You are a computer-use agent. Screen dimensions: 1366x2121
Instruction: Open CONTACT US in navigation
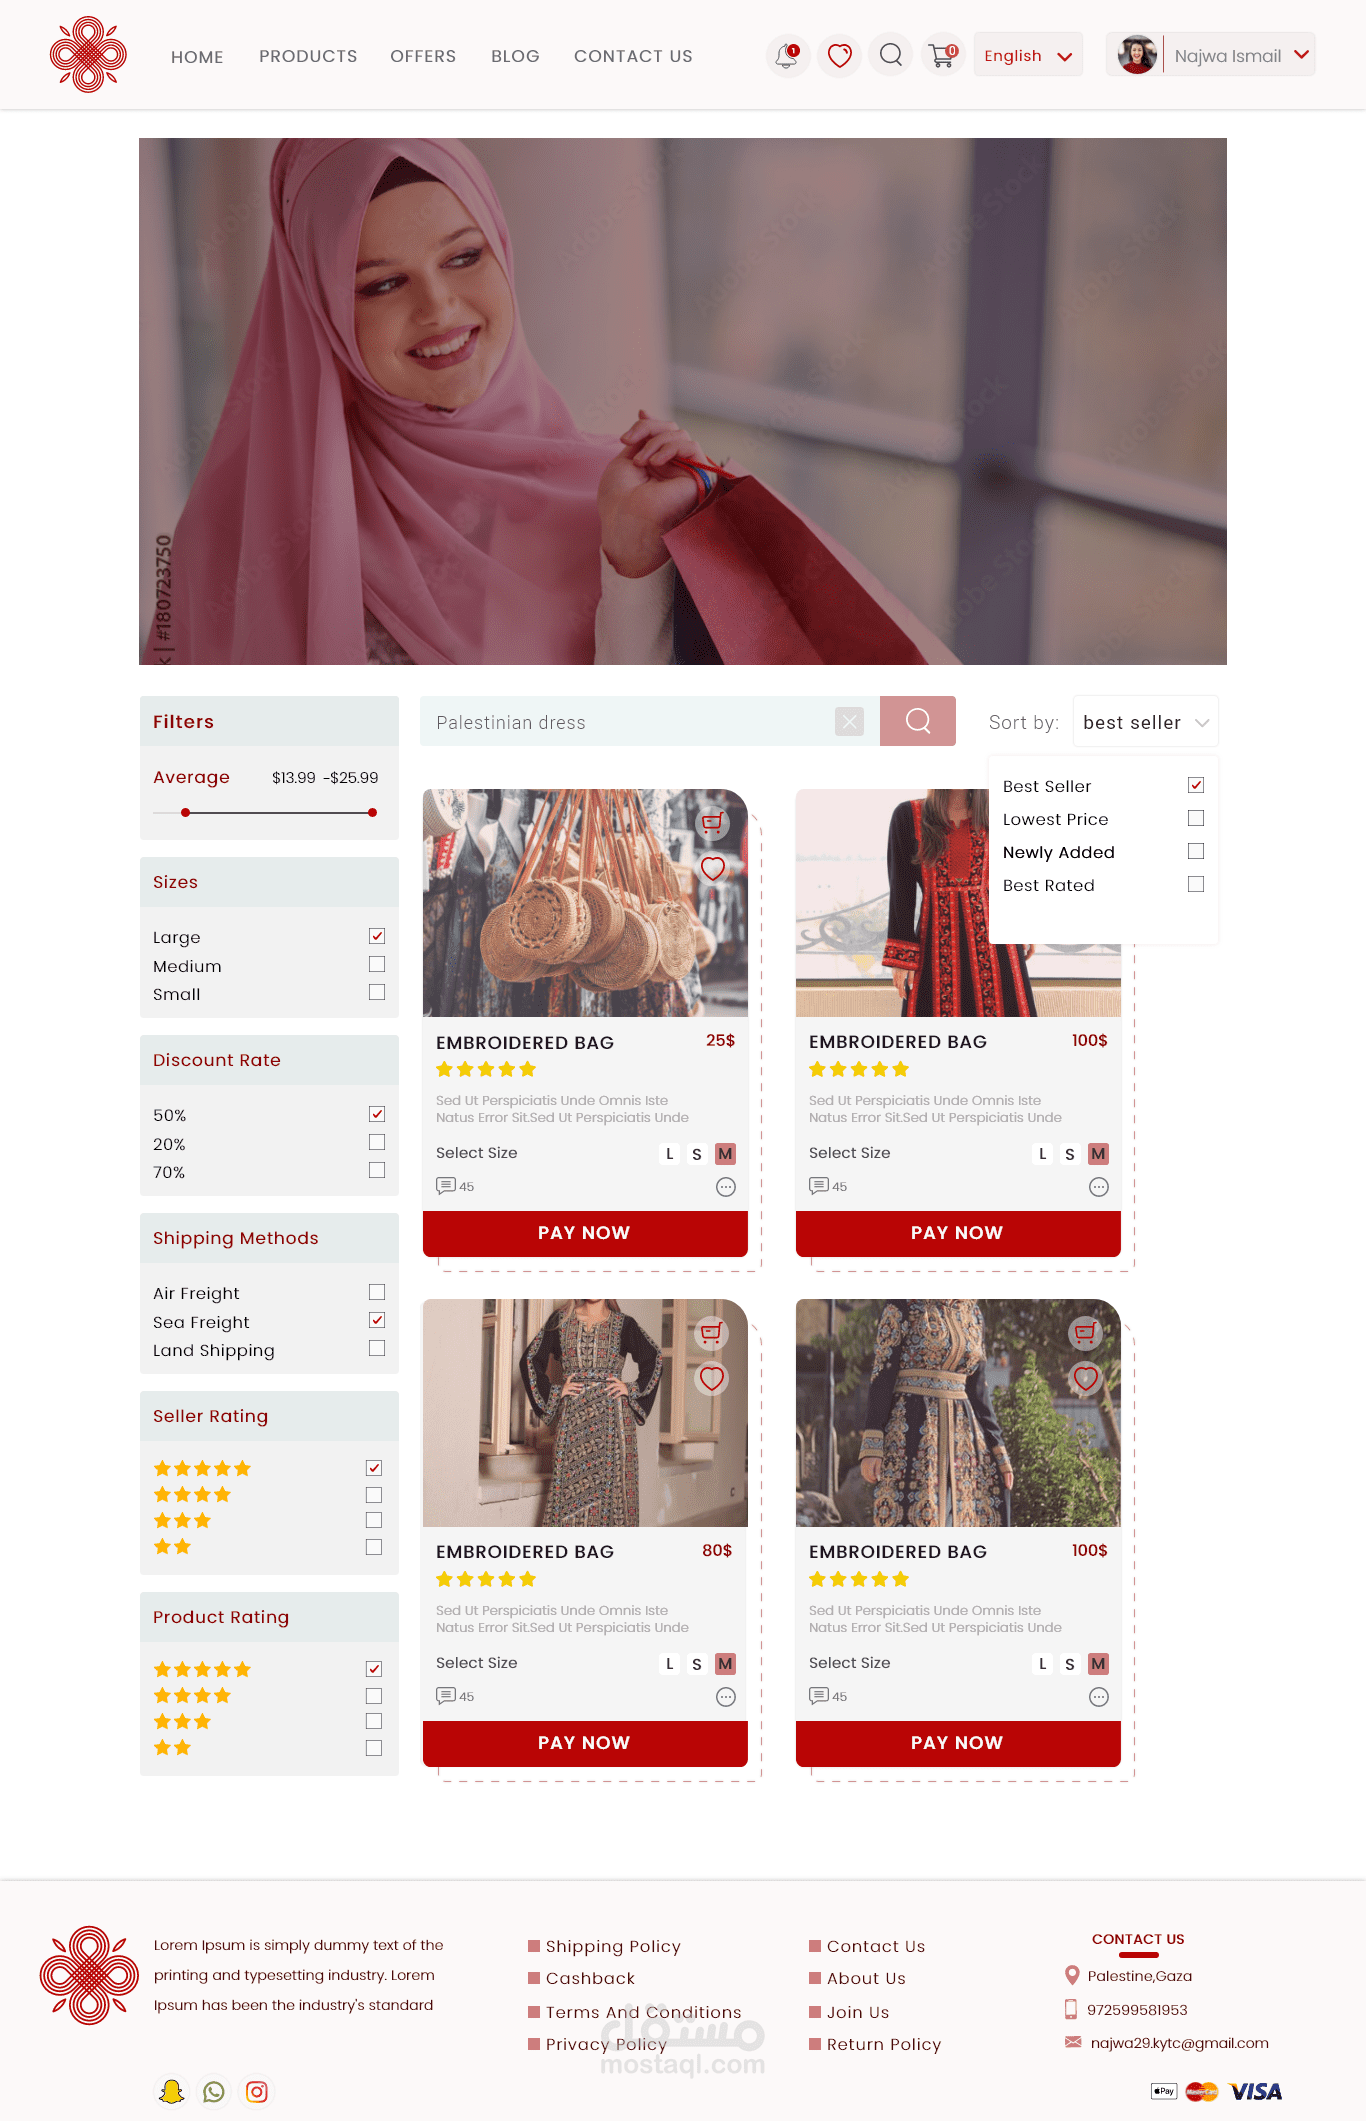[633, 56]
